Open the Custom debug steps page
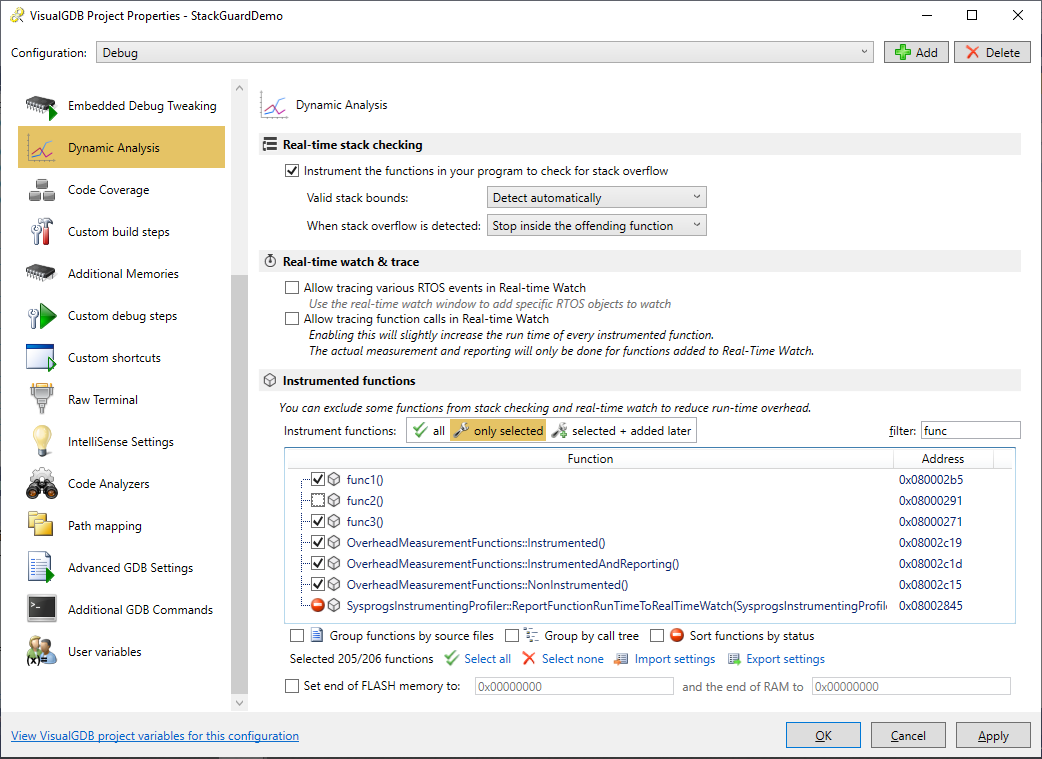 (122, 316)
